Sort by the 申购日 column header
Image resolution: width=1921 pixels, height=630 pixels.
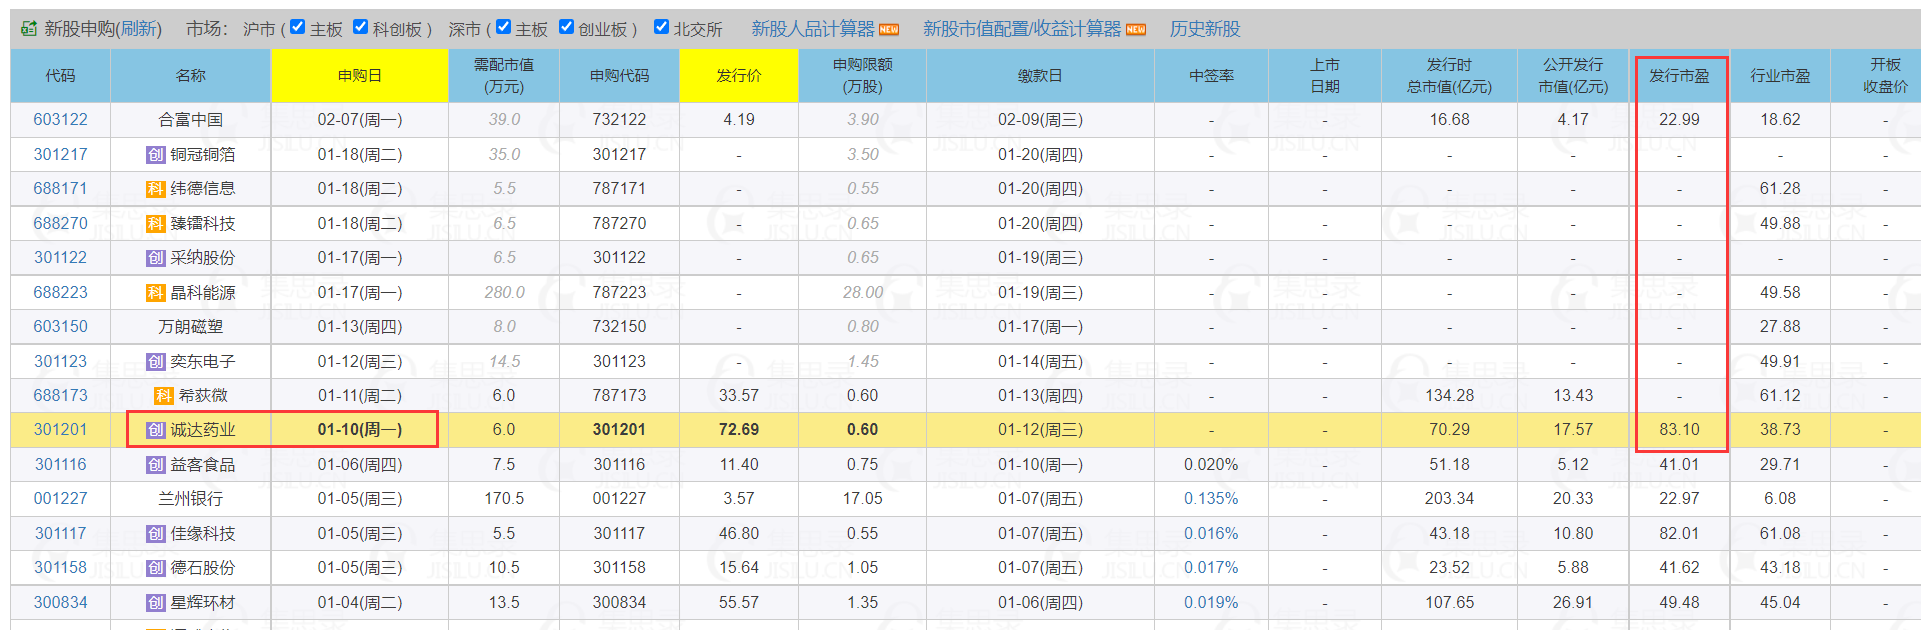pos(359,76)
